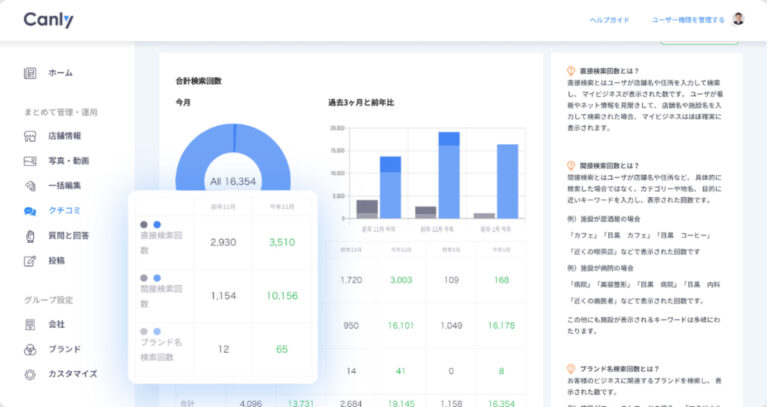
Task: Click the 質問と回答 icon in sidebar
Action: coord(30,236)
